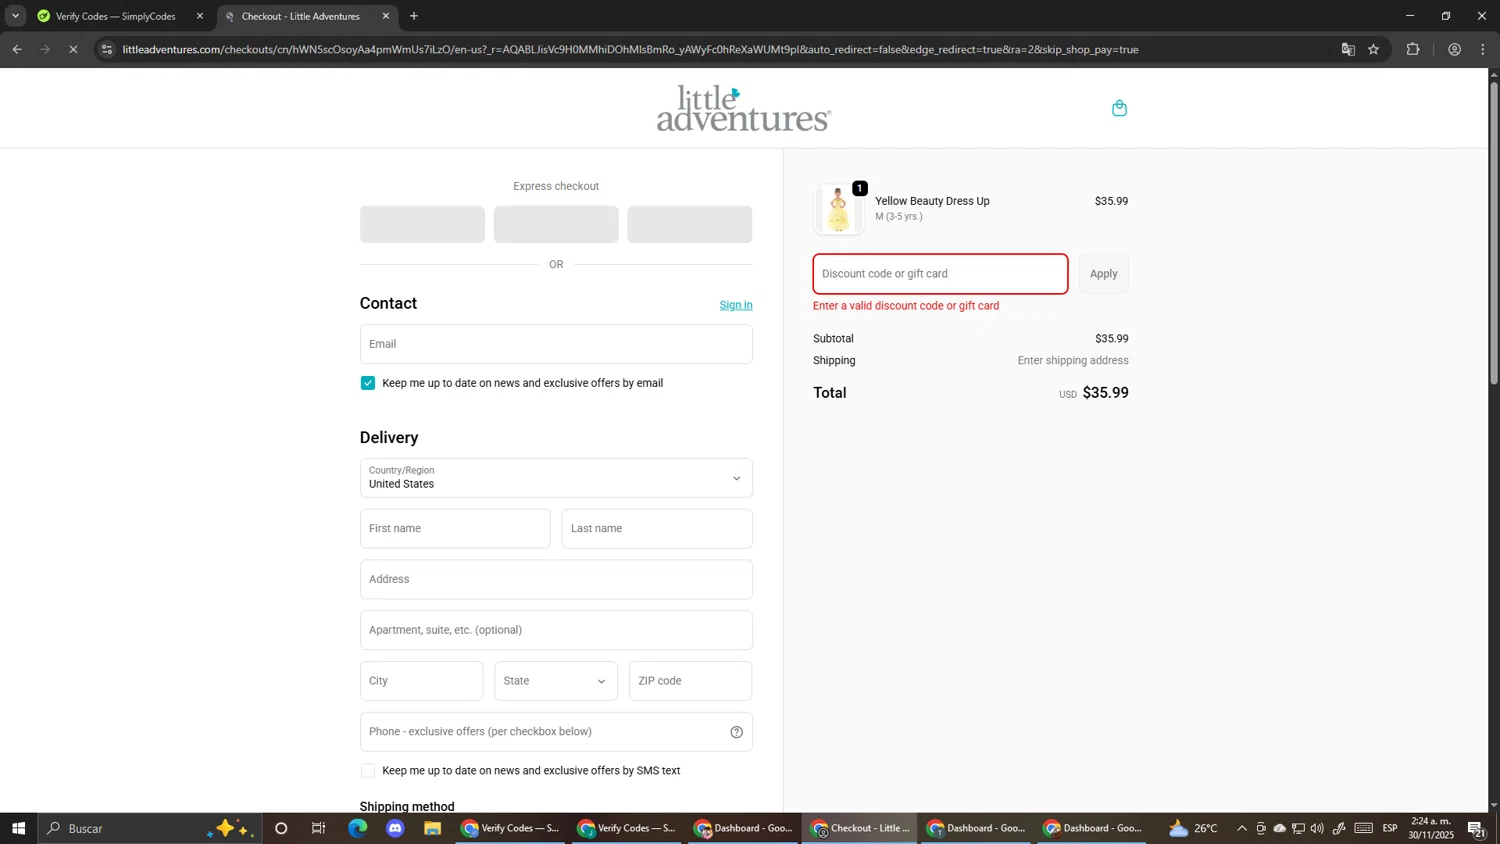Open the Chrome three-dot menu
The height and width of the screenshot is (844, 1500).
point(1483,49)
